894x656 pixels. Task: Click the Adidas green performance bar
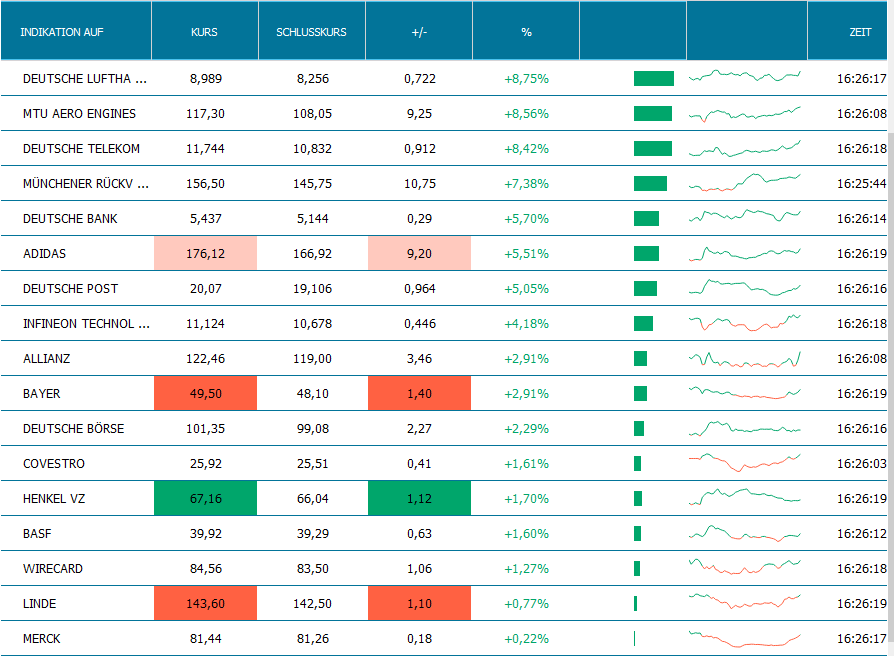646,254
